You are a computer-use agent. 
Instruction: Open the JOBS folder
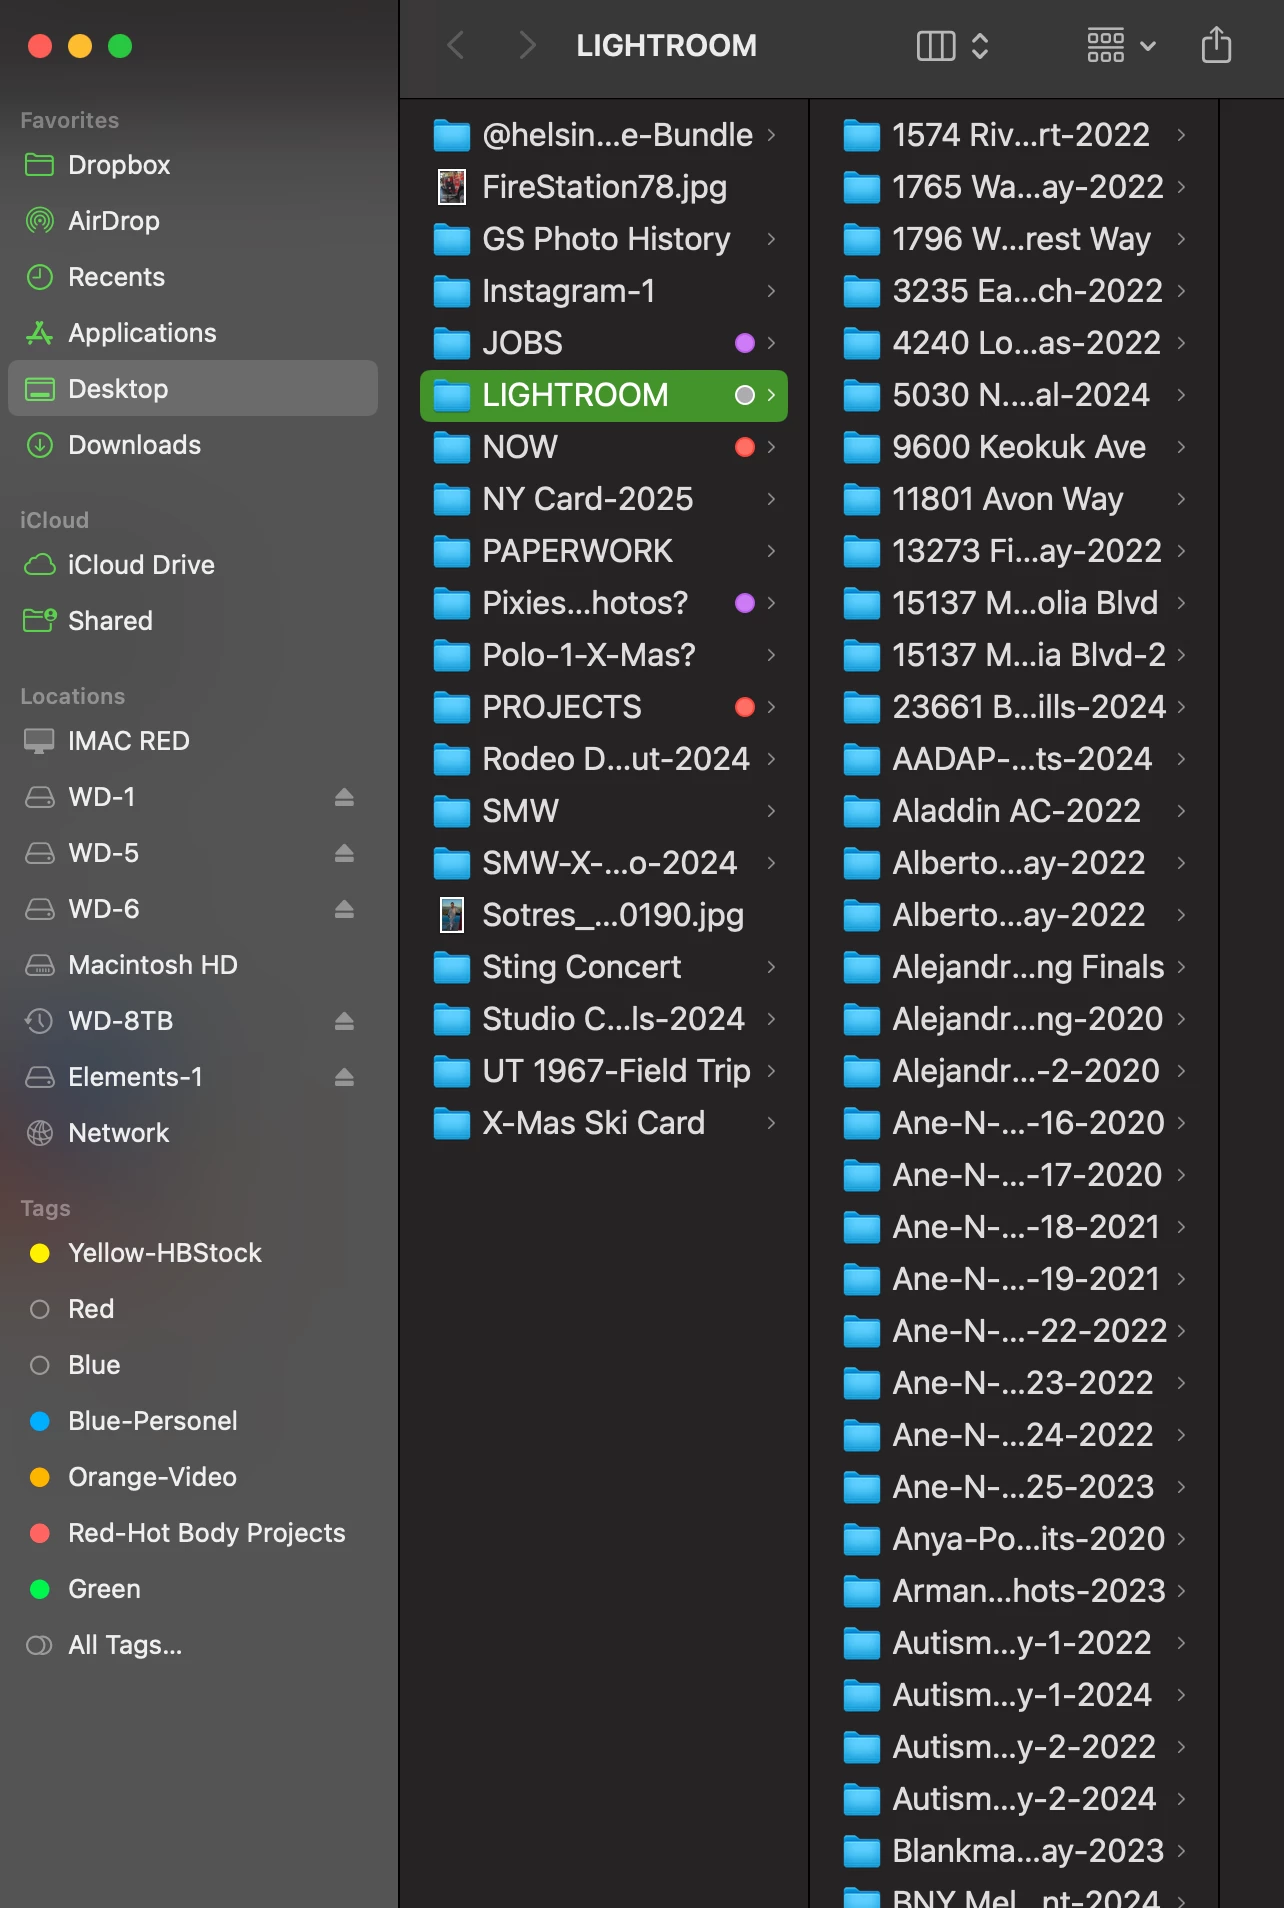point(604,343)
